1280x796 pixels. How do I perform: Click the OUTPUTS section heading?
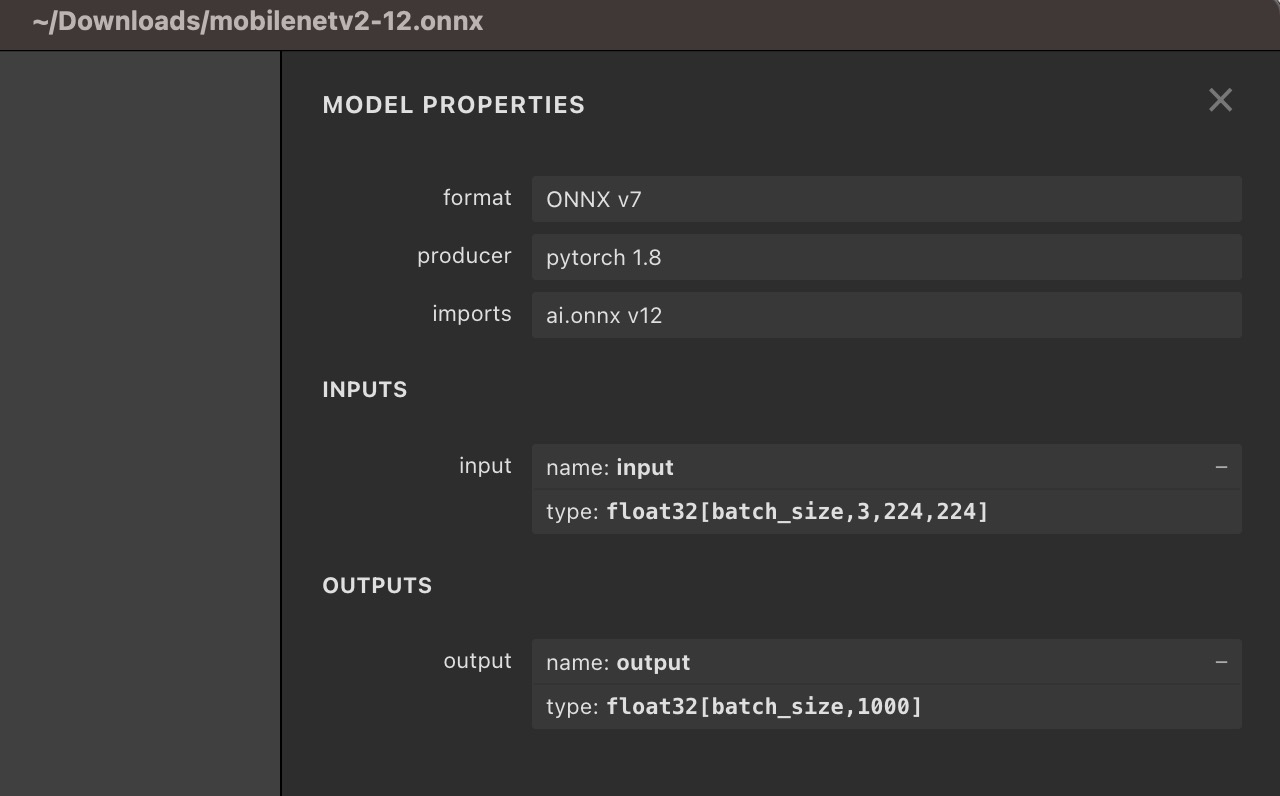coord(377,585)
